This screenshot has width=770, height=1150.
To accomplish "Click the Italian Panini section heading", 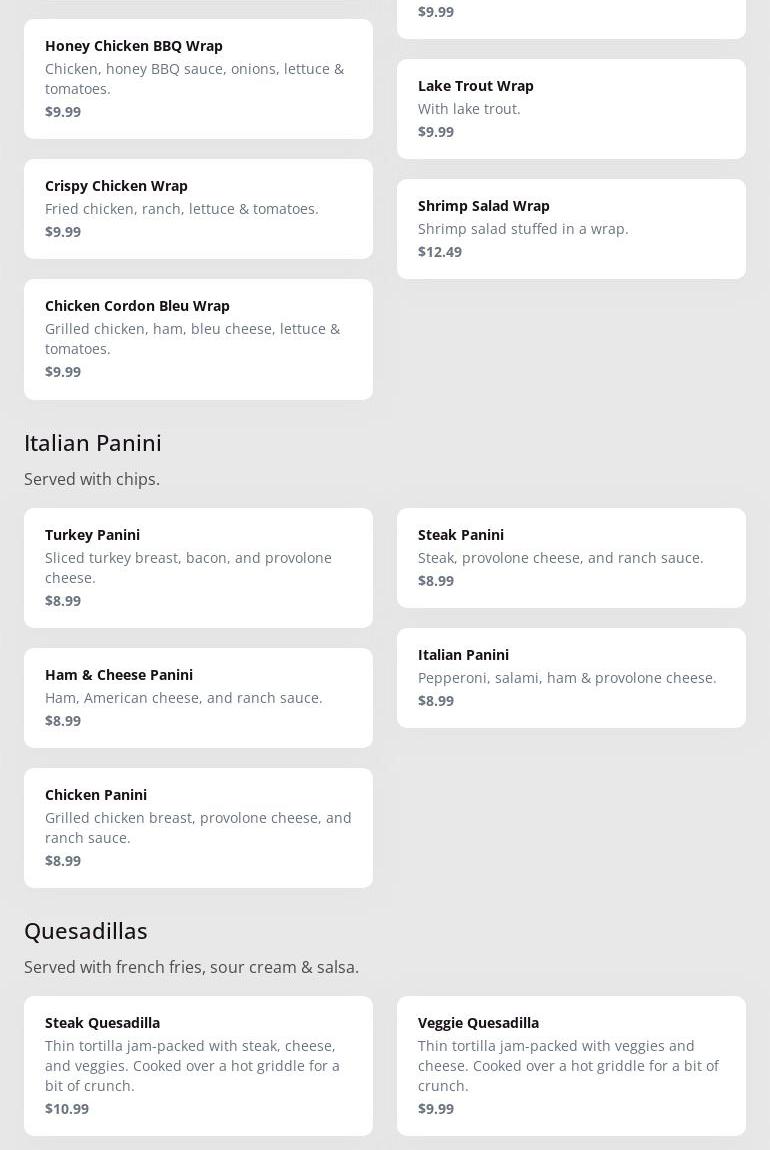I will (x=93, y=442).
